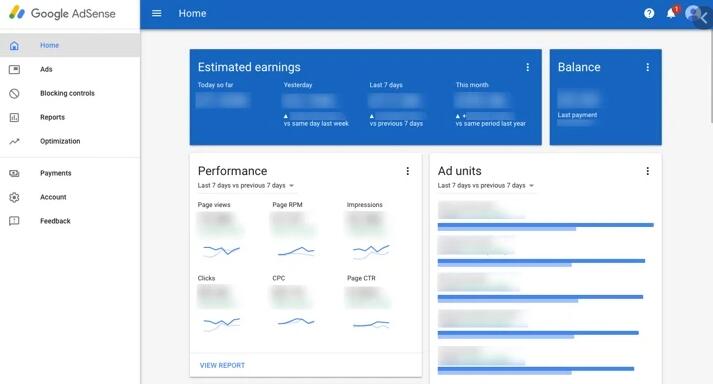Click the Page CTR sparkline chart
The image size is (713, 384).
point(371,324)
